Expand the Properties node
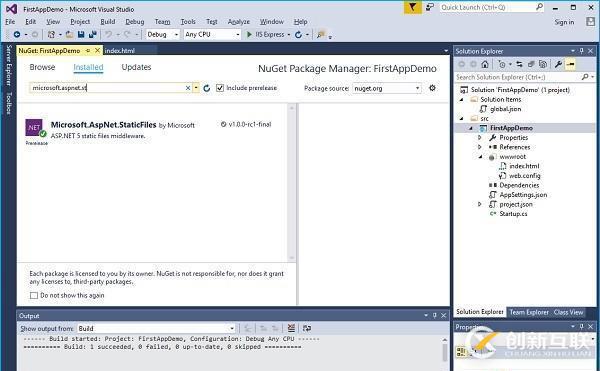Image resolution: width=600 pixels, height=371 pixels. coord(480,137)
